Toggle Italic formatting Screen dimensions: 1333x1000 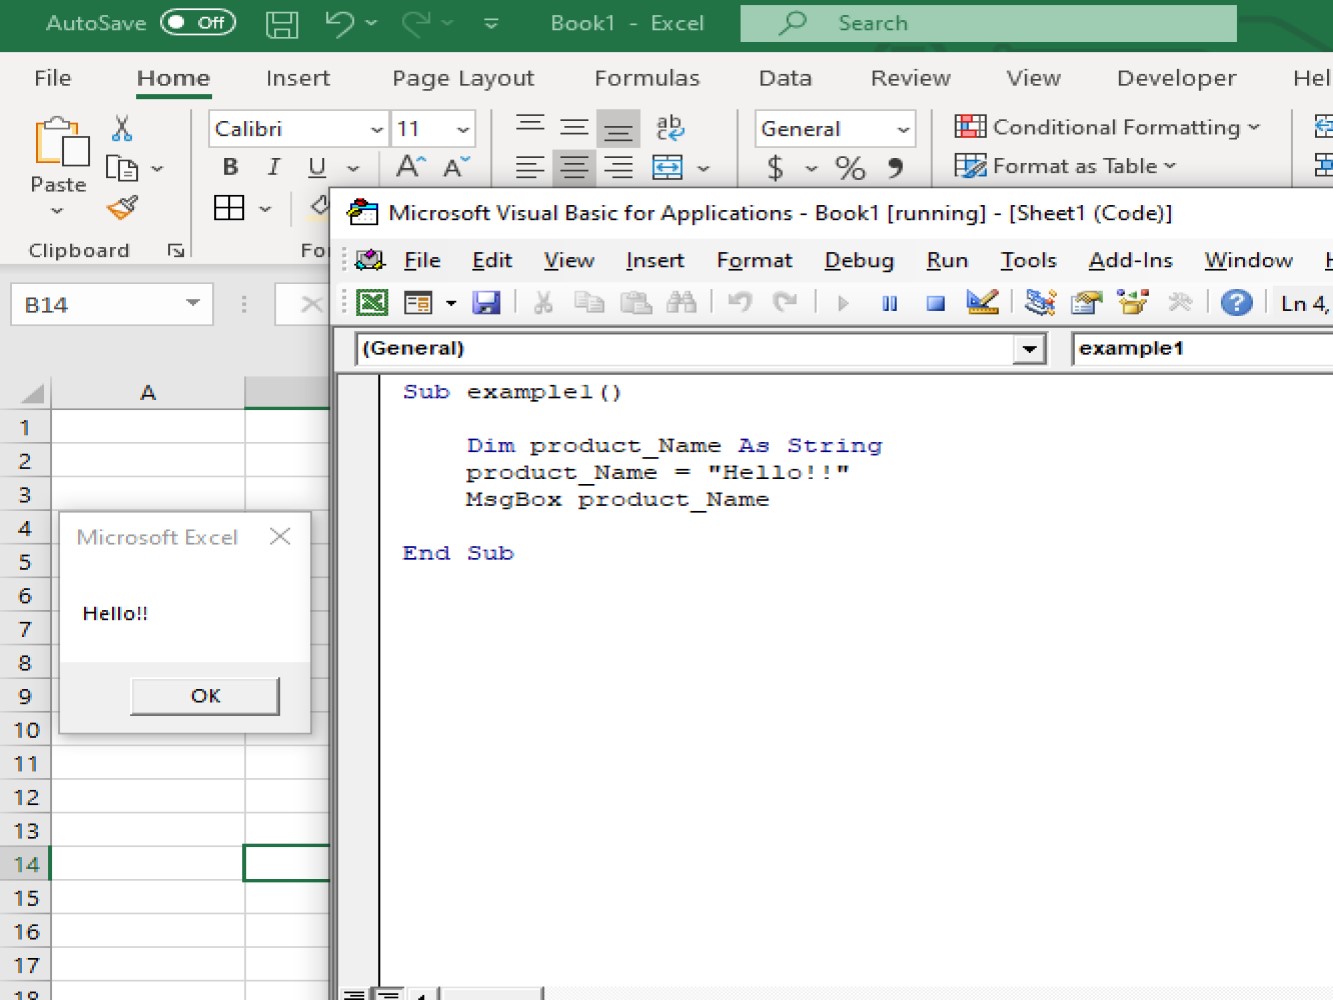coord(273,168)
